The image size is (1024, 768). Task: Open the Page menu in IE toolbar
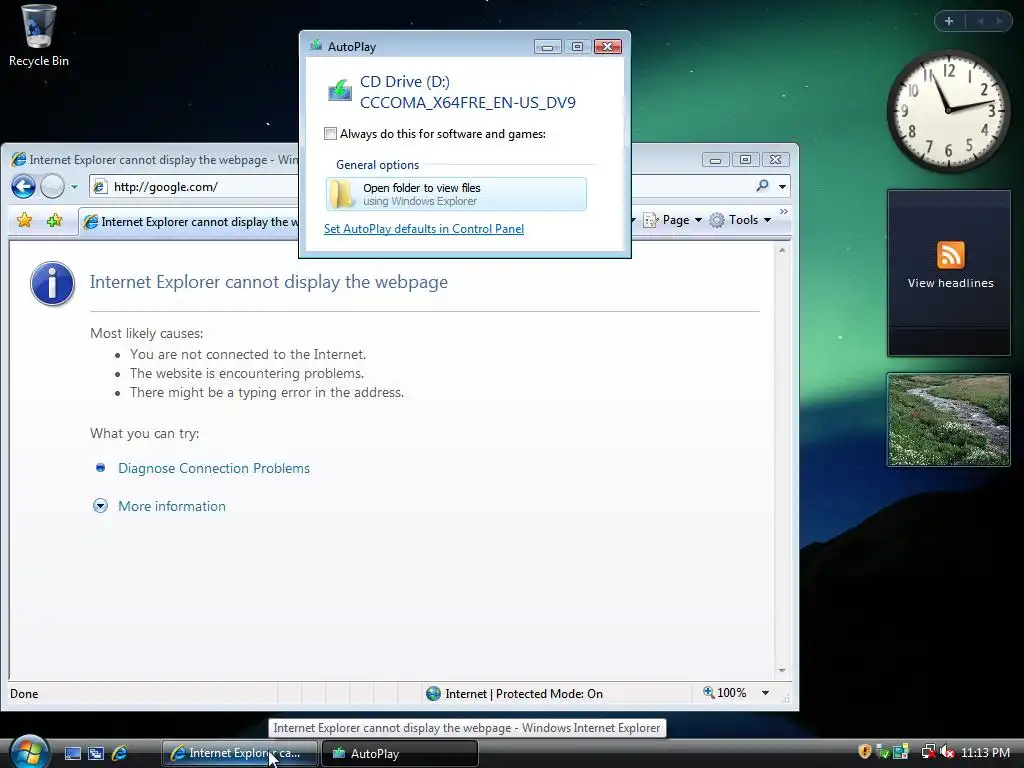[673, 220]
